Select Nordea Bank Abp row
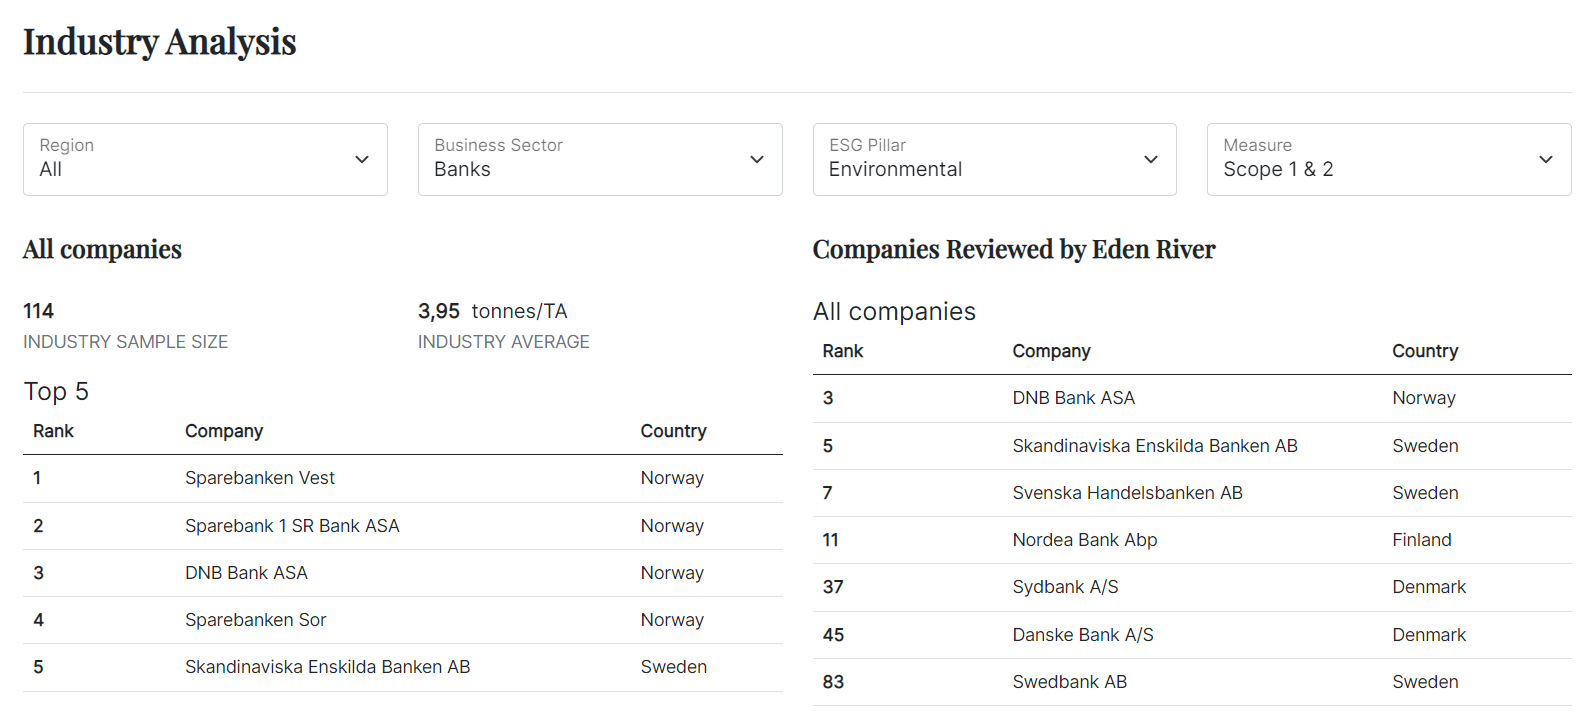 [1192, 540]
